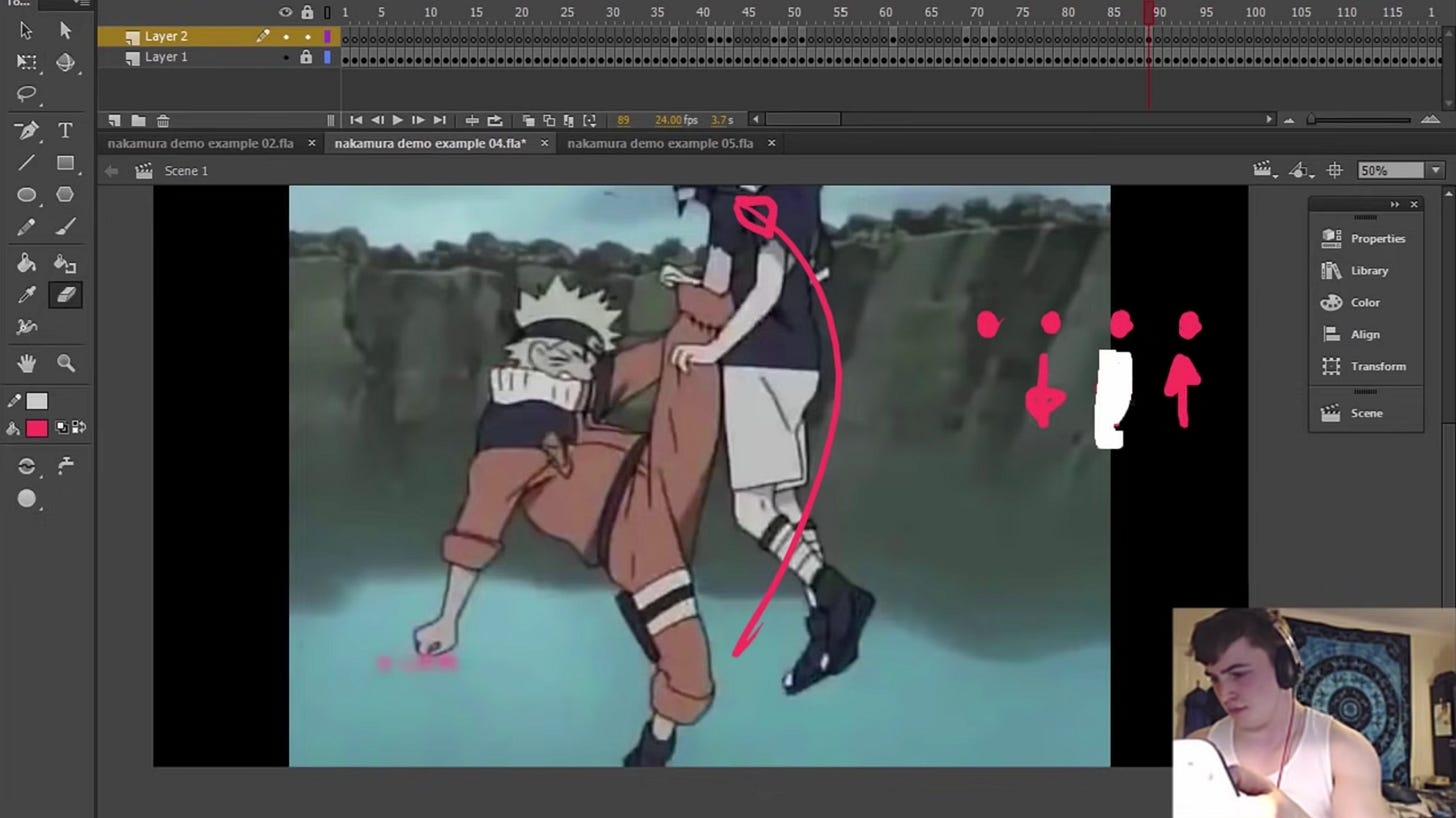Pick the Eyedropper tool

pos(26,295)
